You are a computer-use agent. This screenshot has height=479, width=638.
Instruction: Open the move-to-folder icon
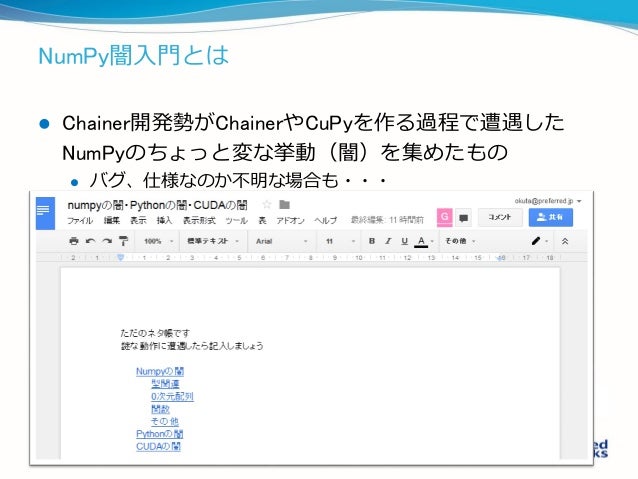(x=284, y=204)
